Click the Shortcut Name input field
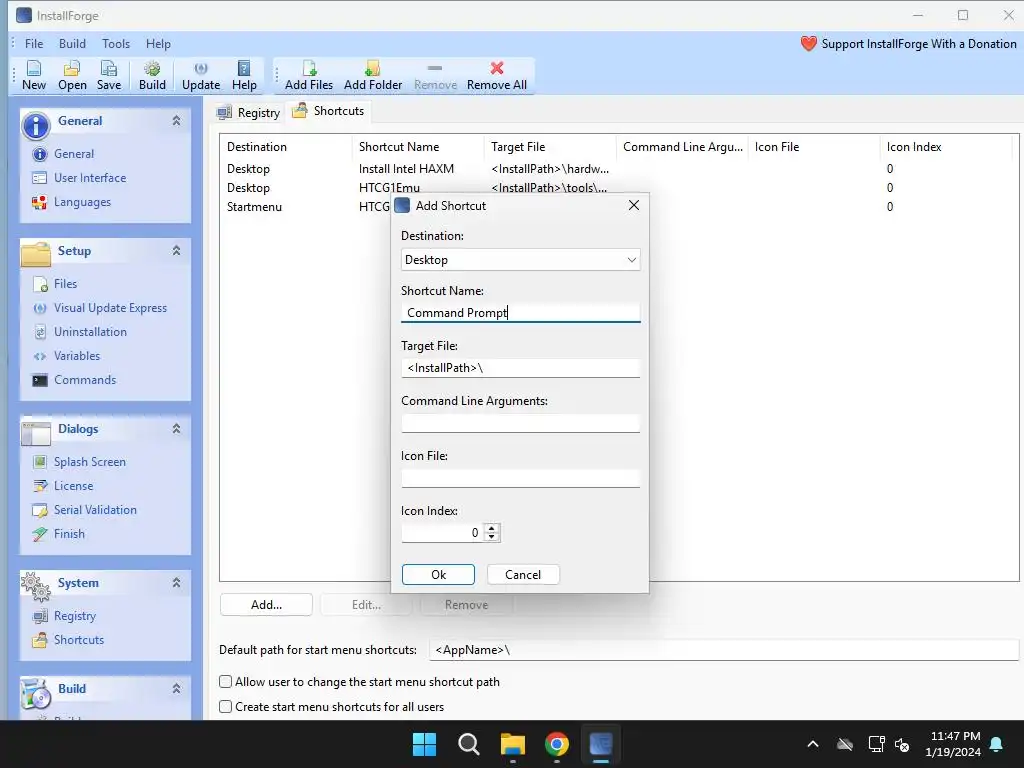 [x=520, y=313]
